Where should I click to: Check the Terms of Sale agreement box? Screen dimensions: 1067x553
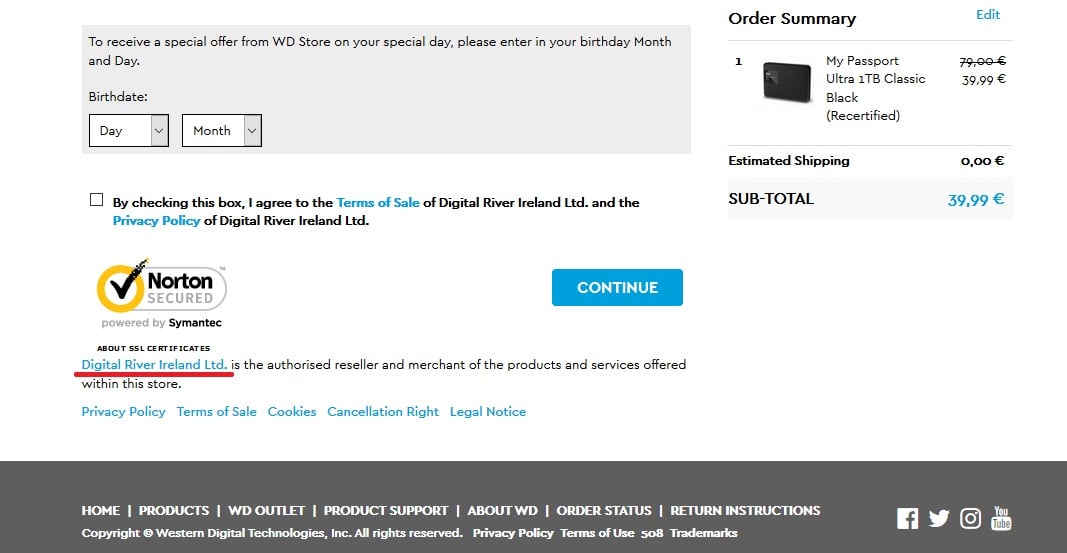pos(97,199)
